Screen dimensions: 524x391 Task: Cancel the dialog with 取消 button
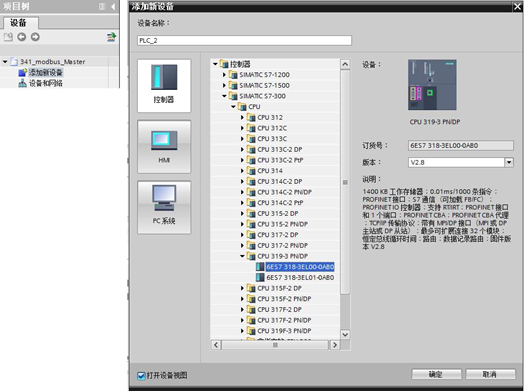click(x=490, y=374)
